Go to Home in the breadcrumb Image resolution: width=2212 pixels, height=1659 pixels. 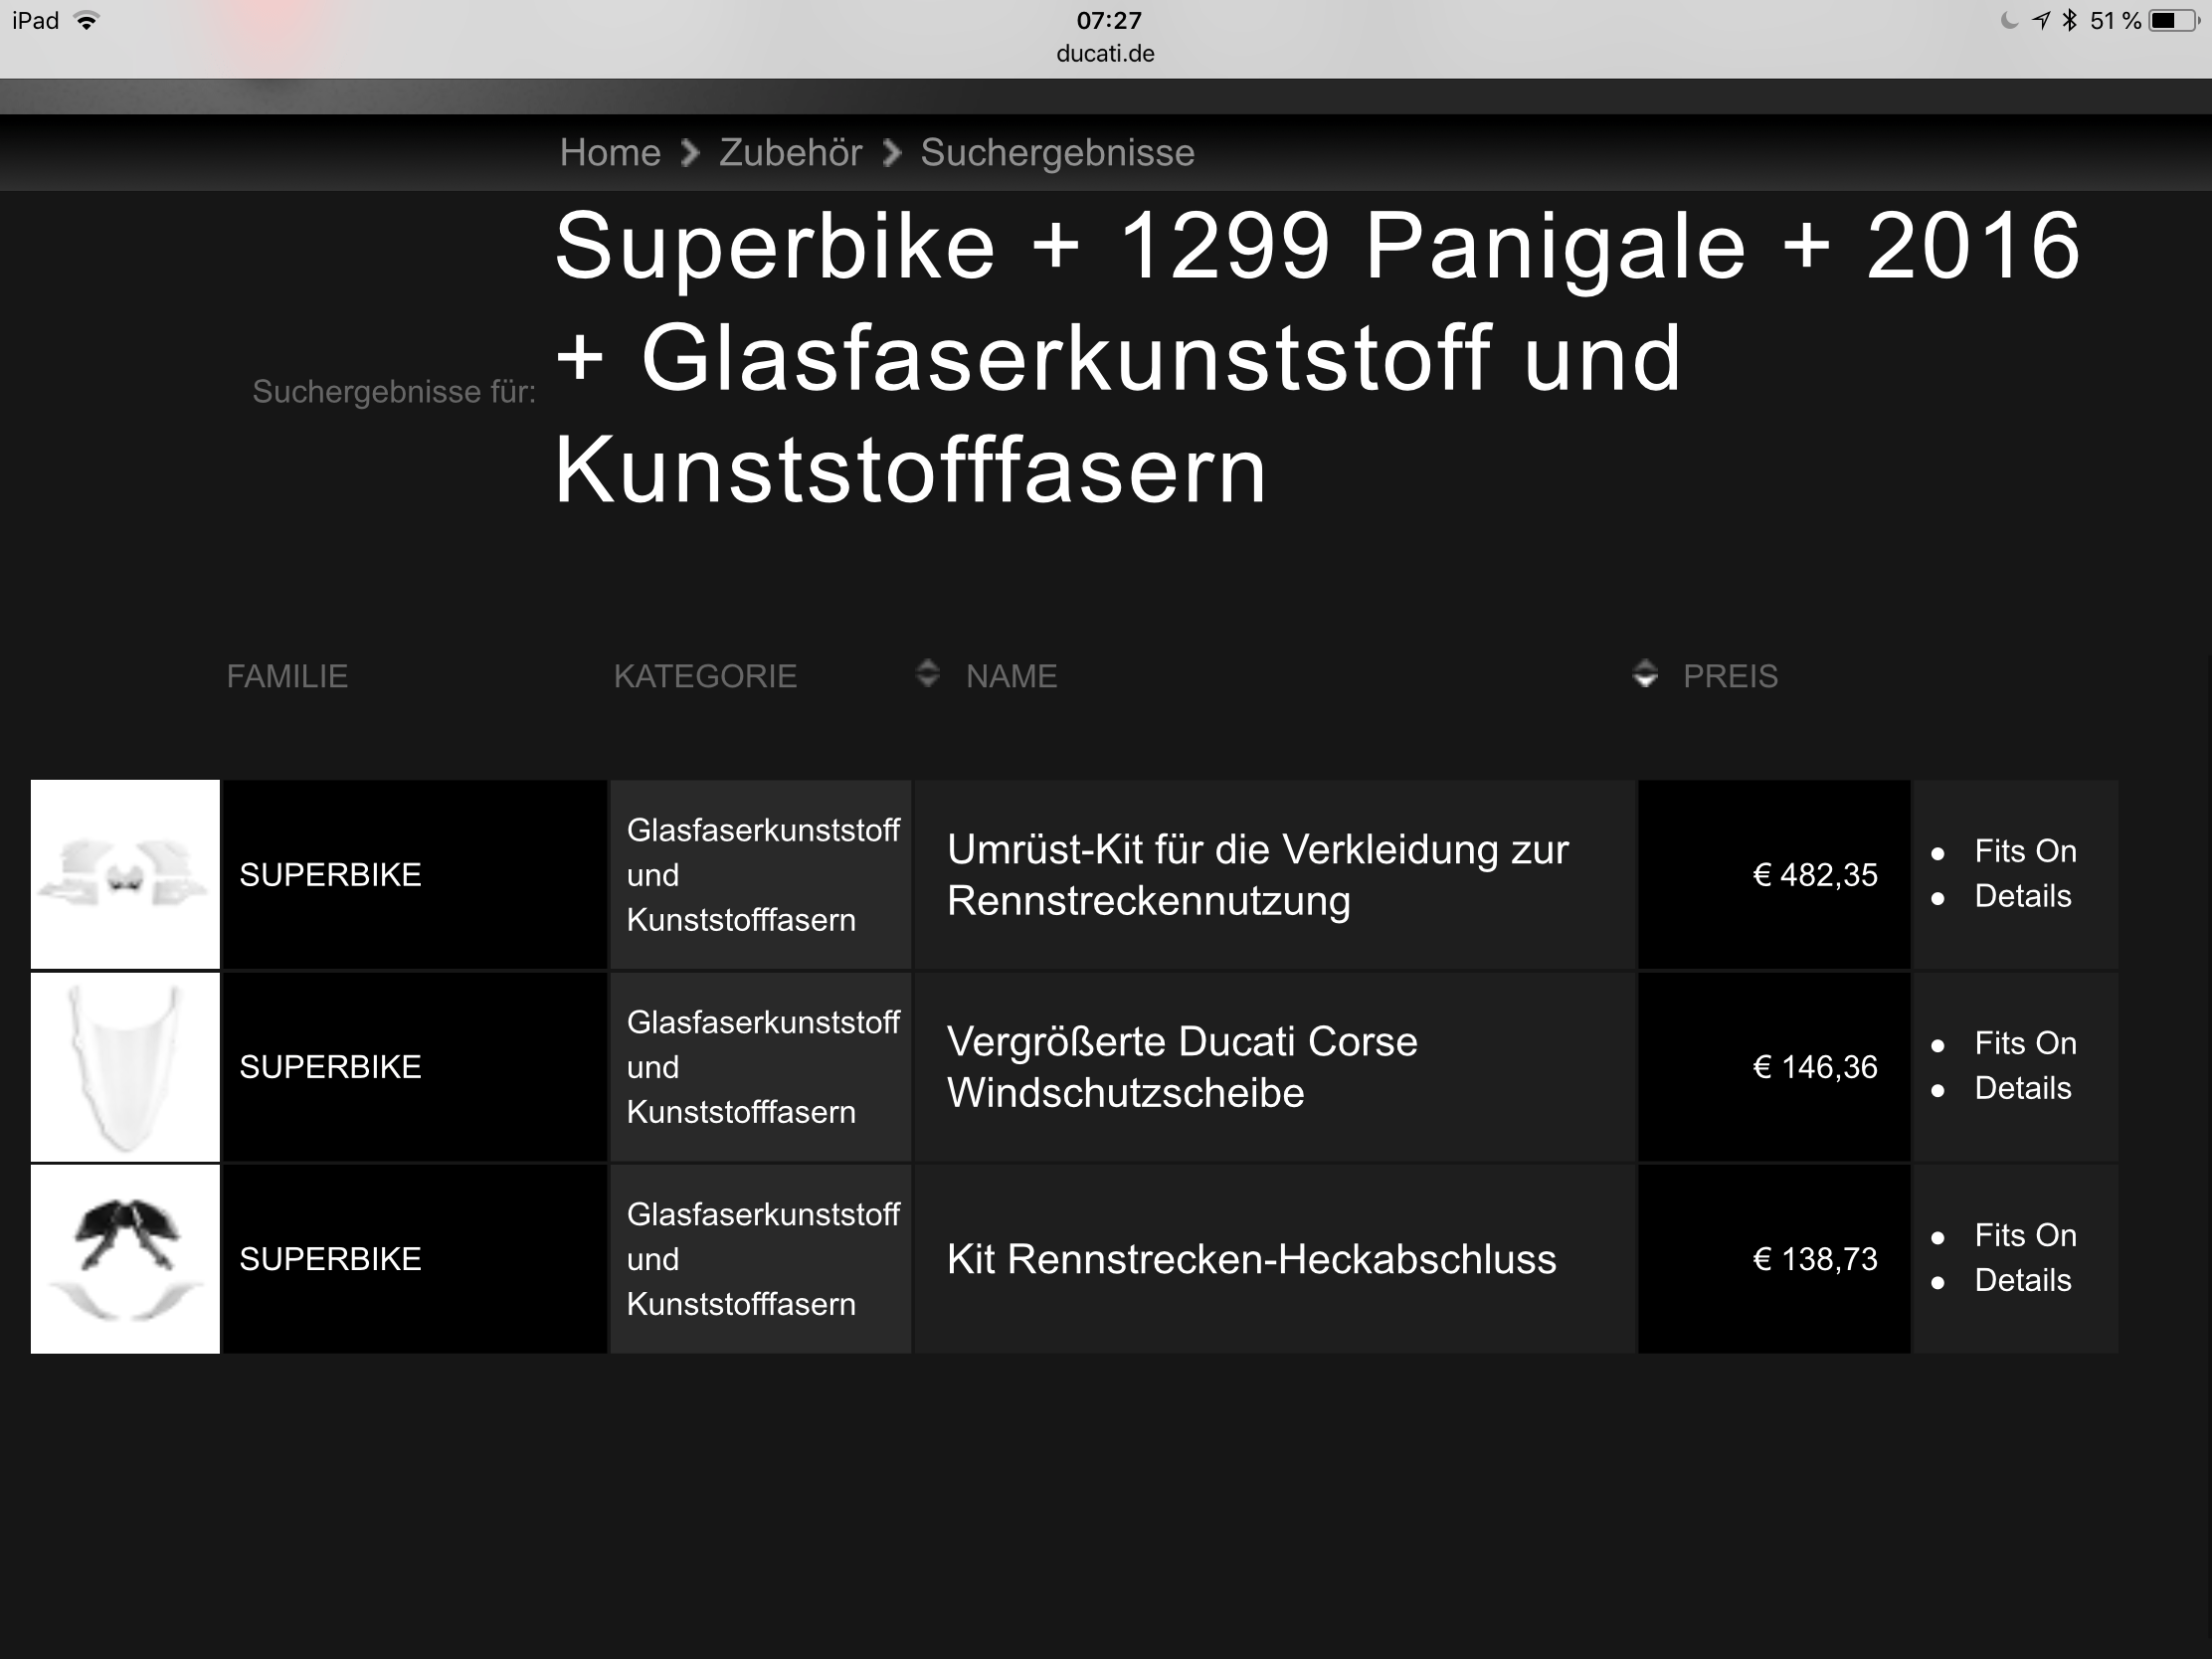[610, 153]
